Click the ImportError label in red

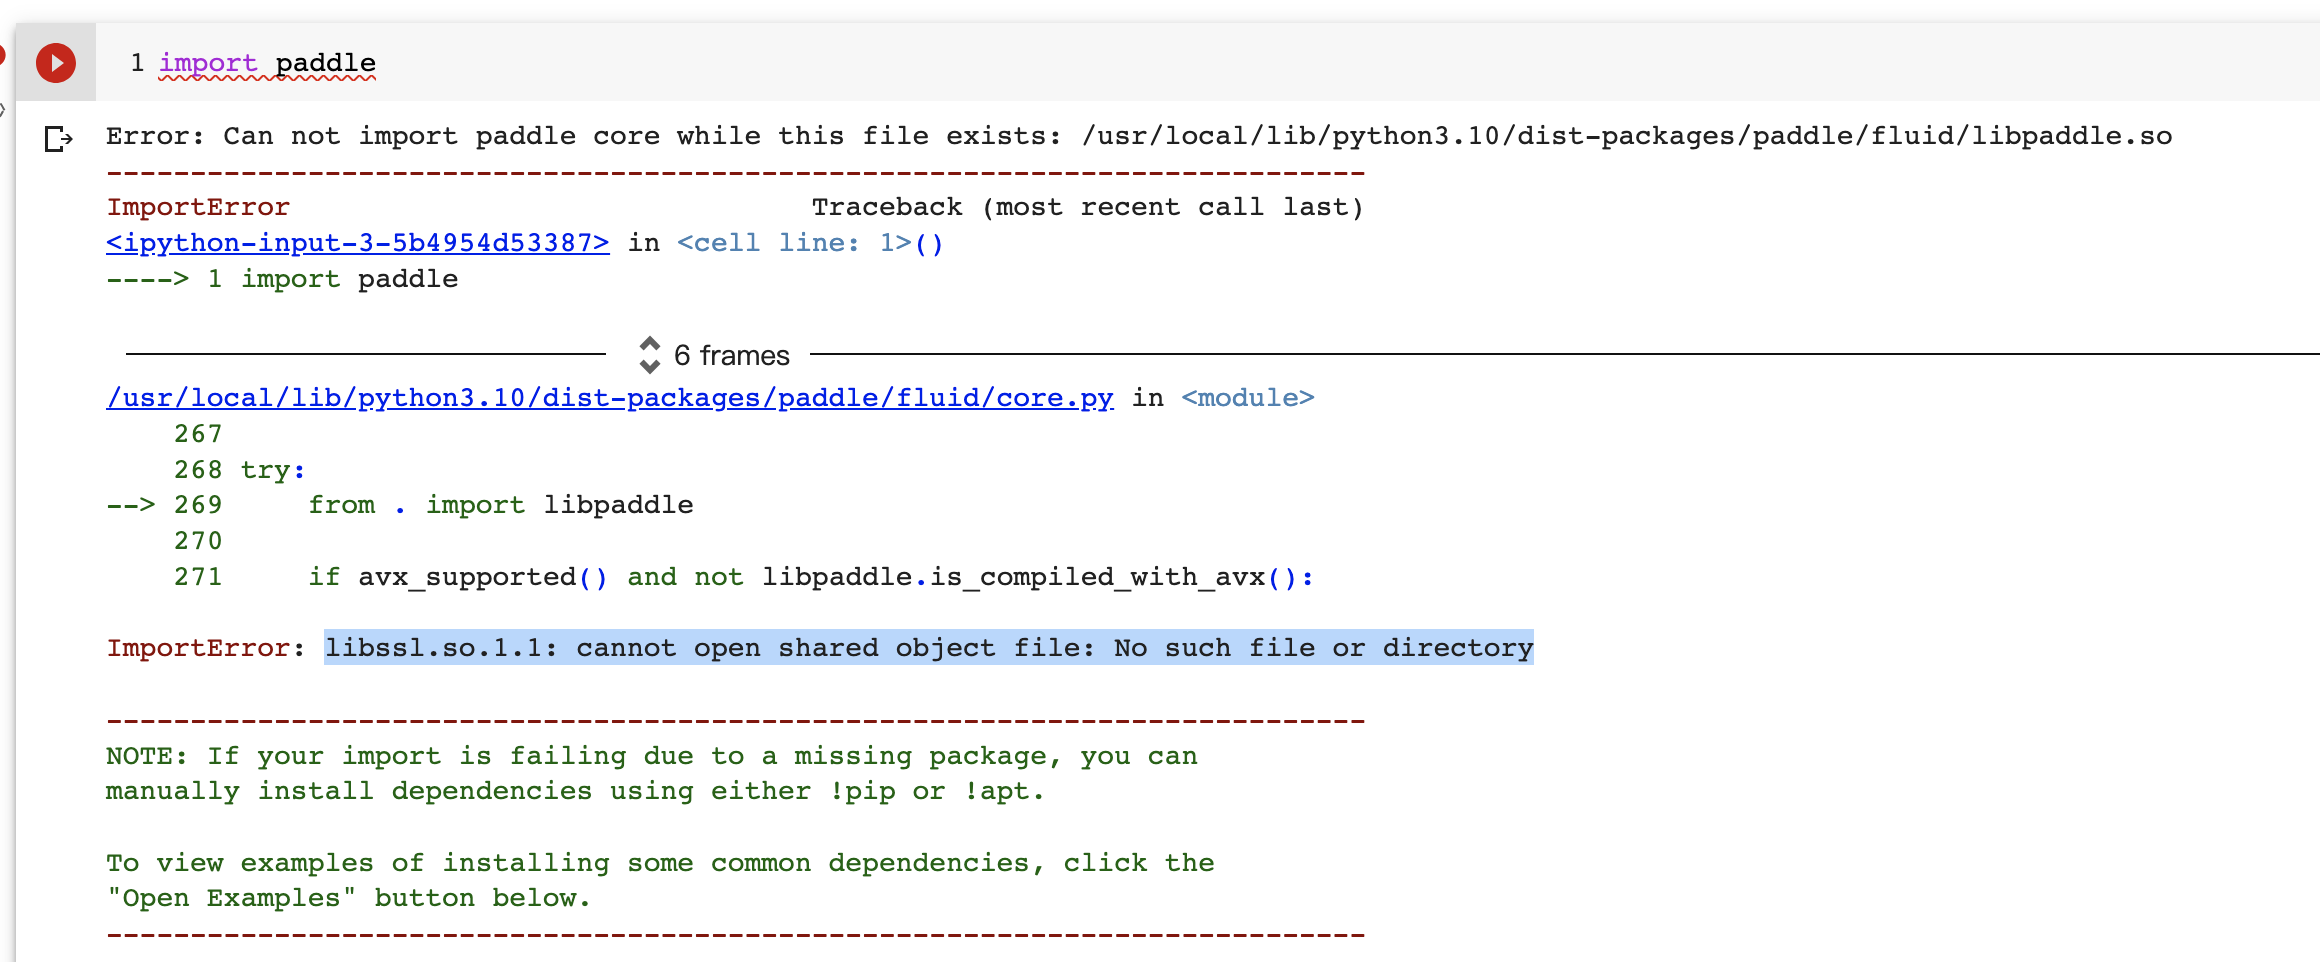pyautogui.click(x=196, y=207)
